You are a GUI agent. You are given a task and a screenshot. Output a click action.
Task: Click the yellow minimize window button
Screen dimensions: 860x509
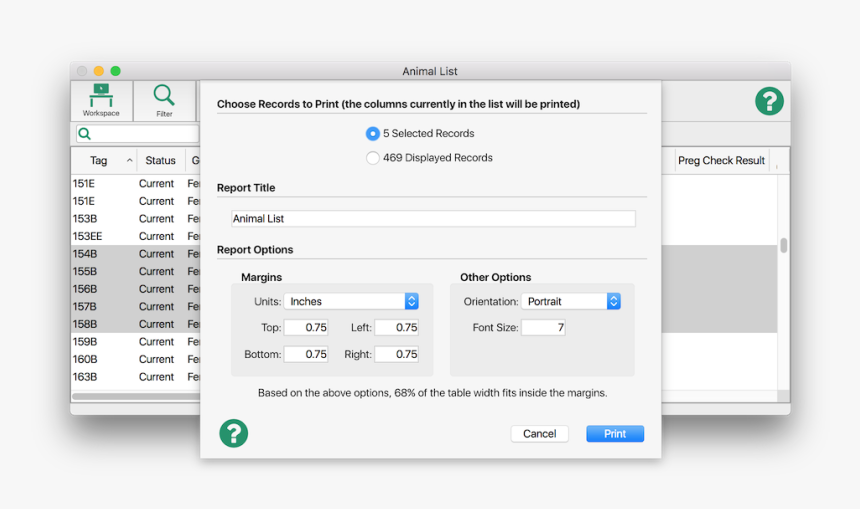(x=98, y=71)
